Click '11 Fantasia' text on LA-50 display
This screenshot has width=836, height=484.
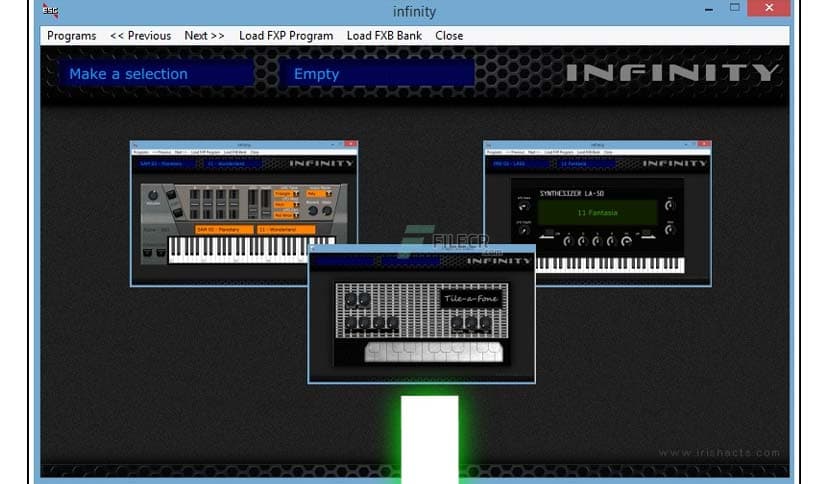click(597, 213)
